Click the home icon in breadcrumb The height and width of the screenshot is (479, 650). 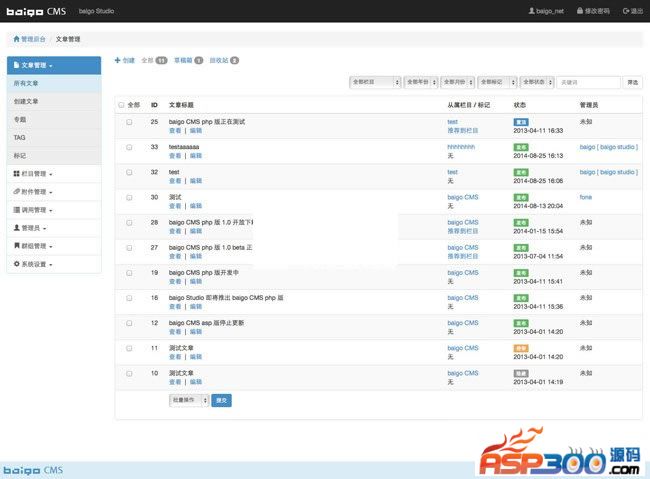(x=17, y=39)
